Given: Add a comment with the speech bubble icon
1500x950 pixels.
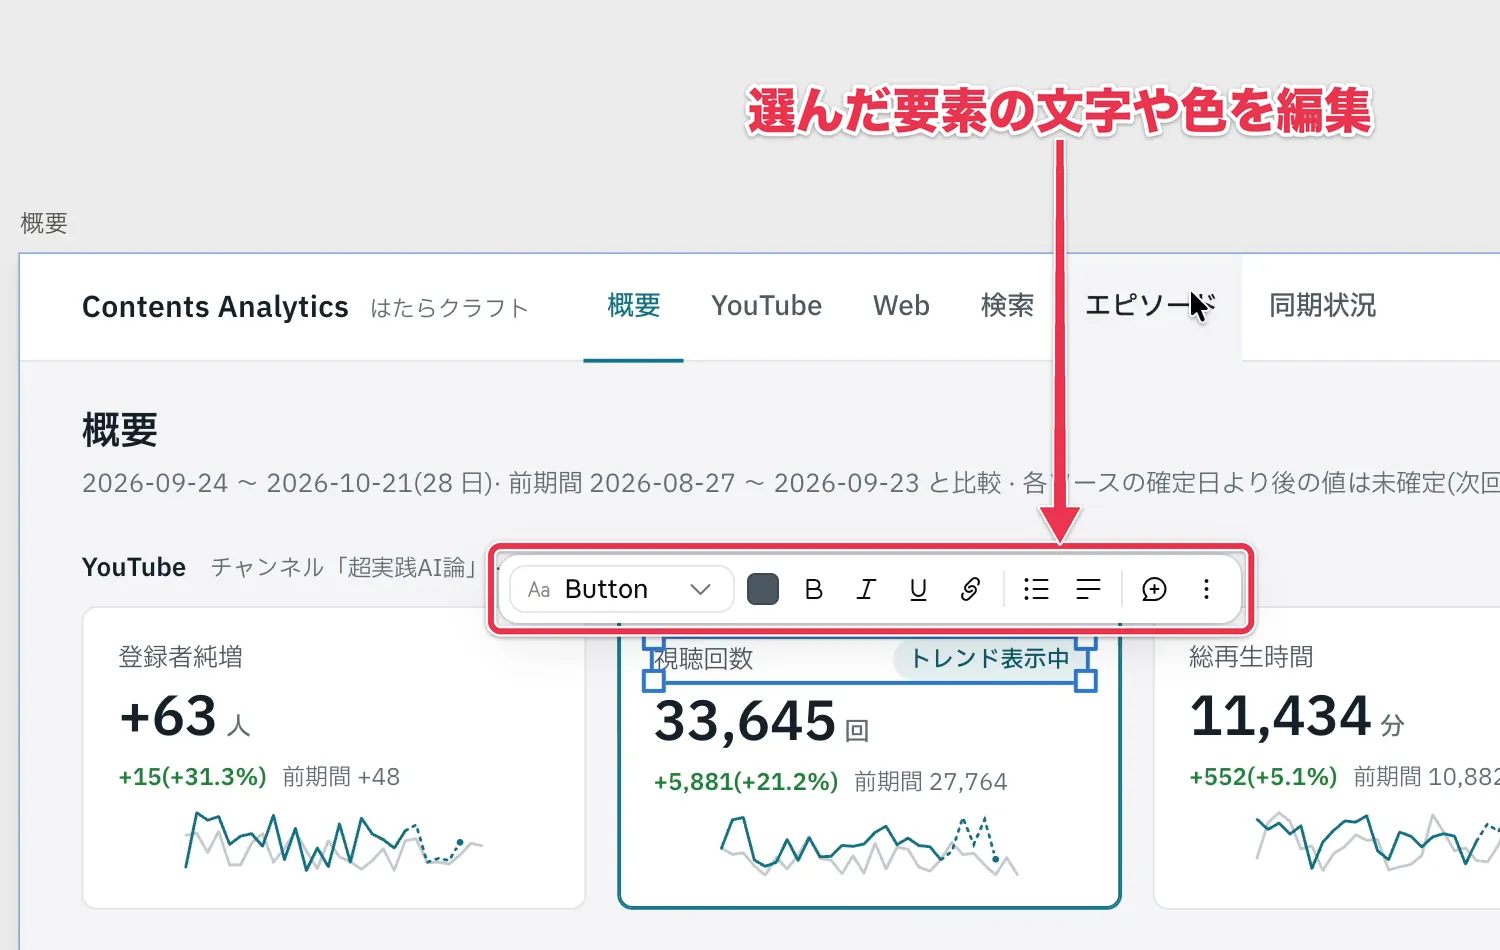Looking at the screenshot, I should [1154, 590].
